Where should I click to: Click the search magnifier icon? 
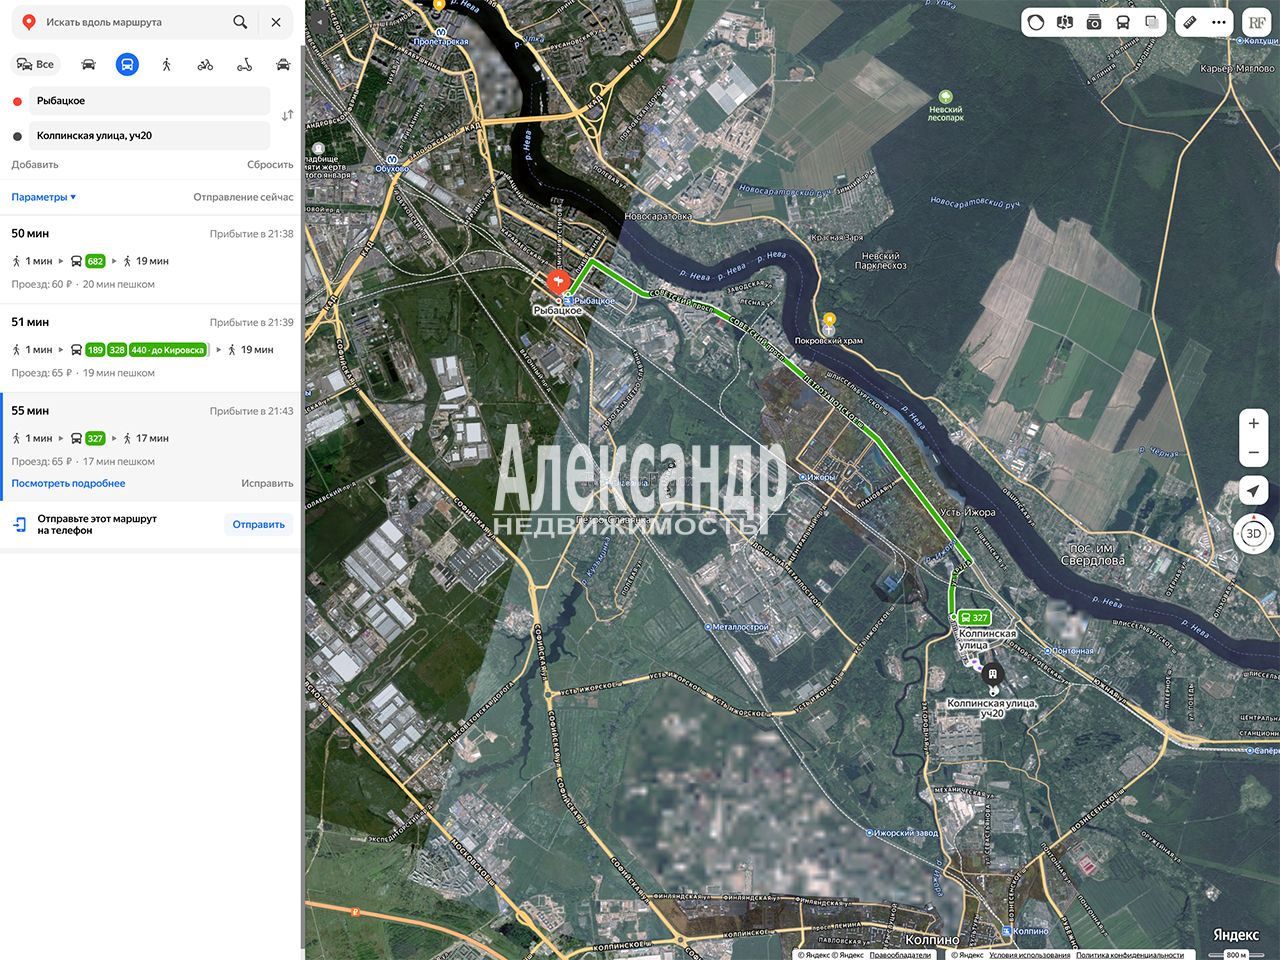coord(240,21)
